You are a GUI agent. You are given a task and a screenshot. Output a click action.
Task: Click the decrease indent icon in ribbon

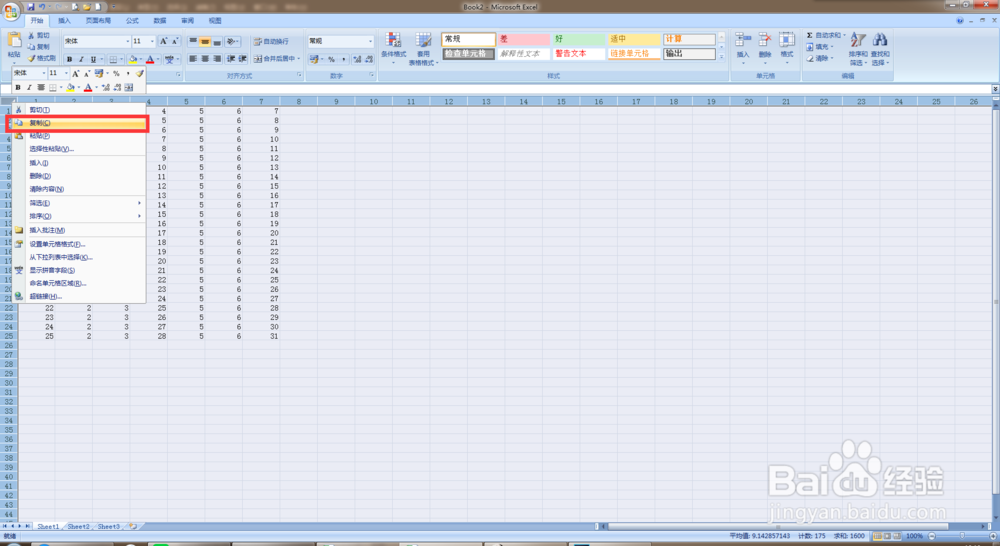231,59
